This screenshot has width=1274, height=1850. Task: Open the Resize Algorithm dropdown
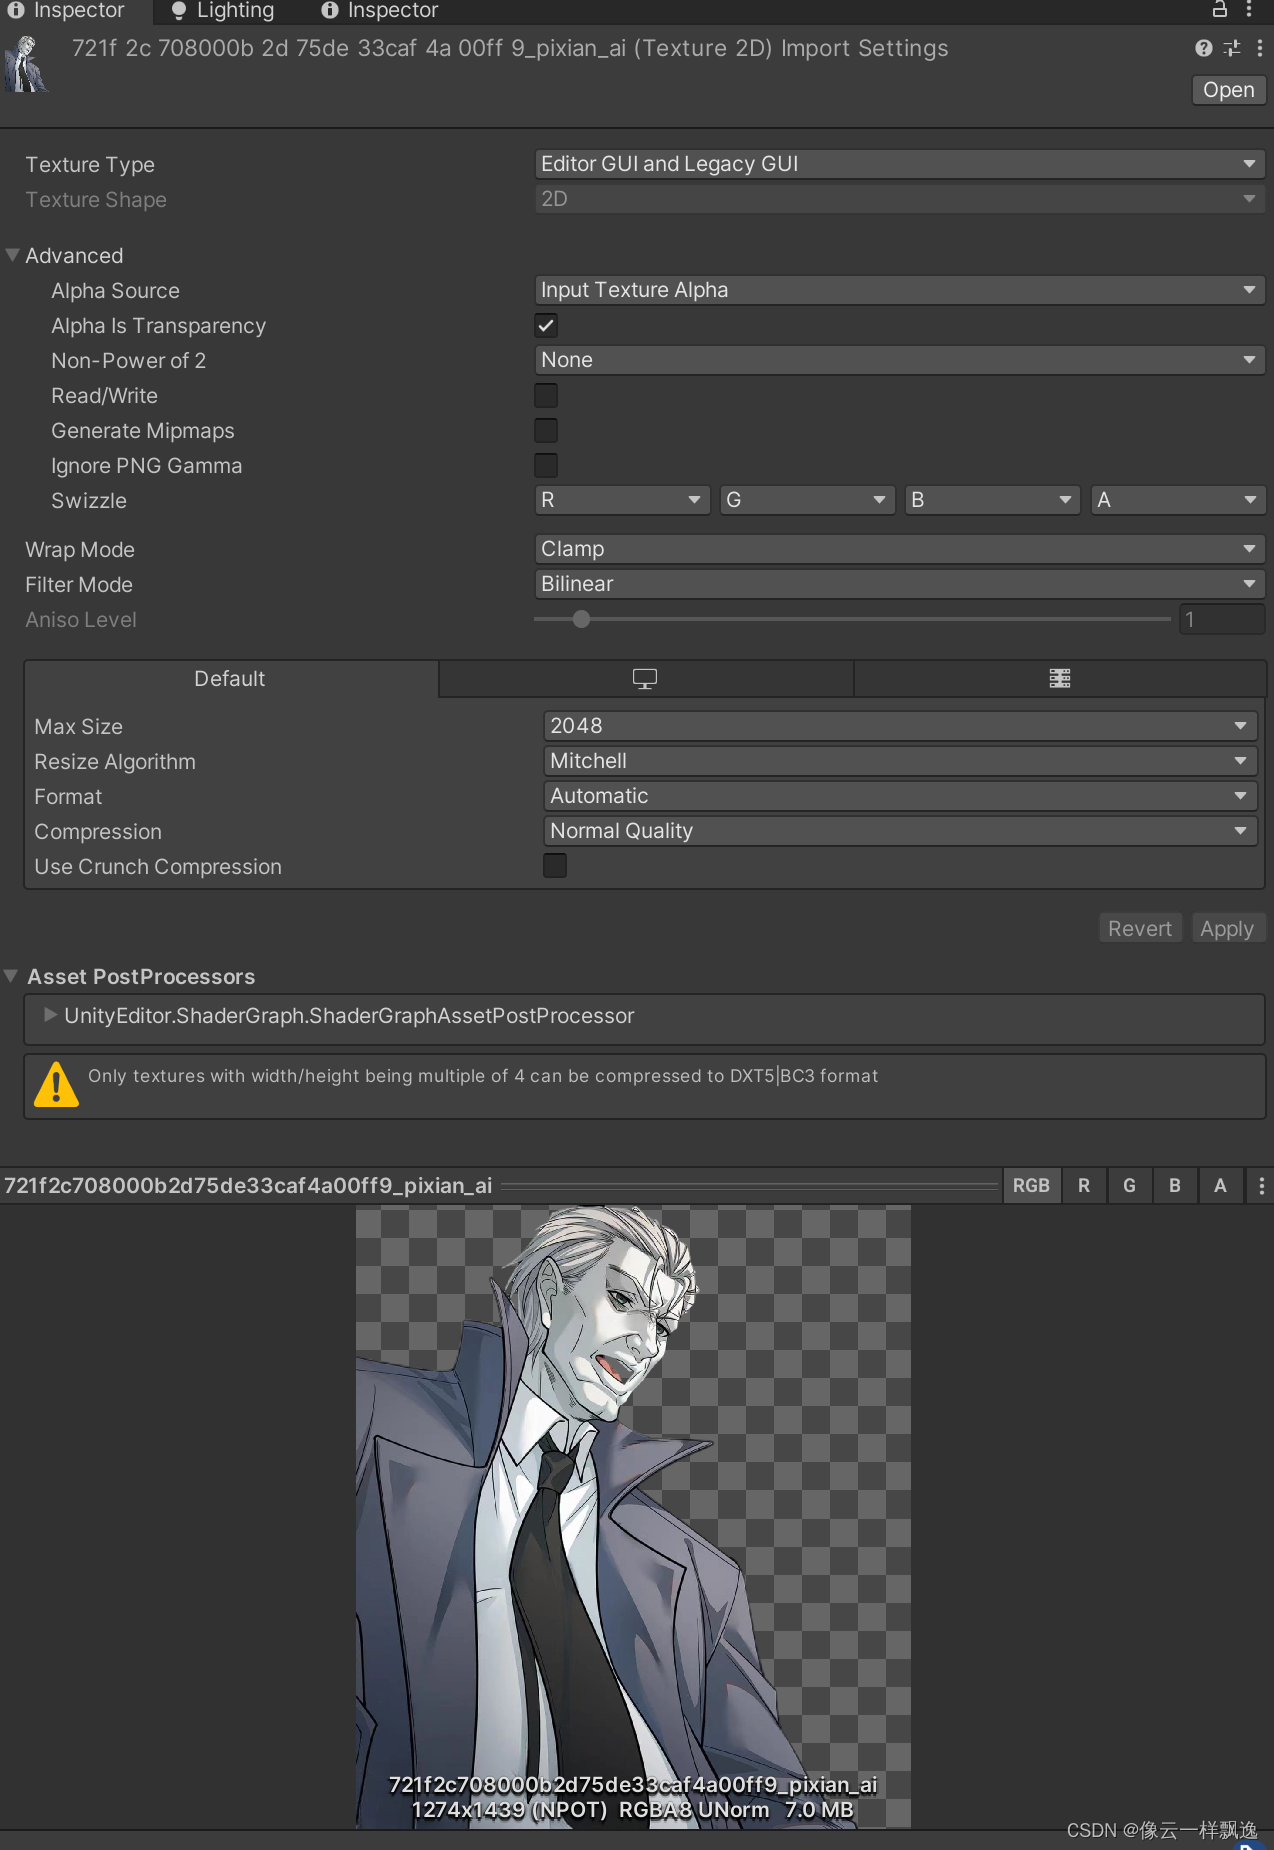900,761
